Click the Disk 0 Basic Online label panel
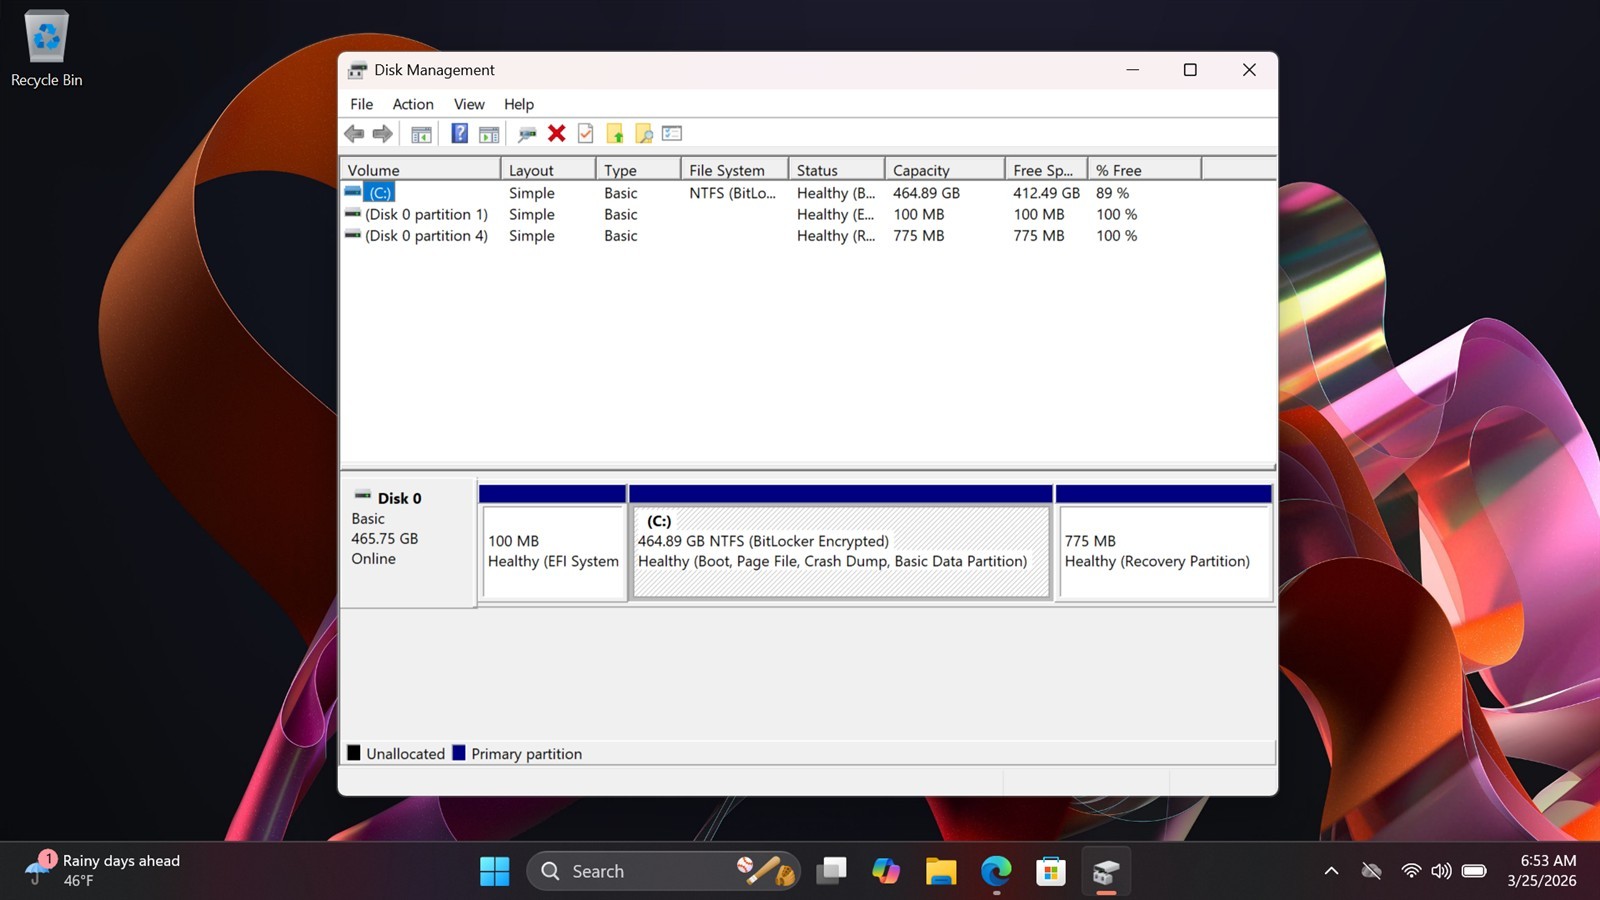Viewport: 1600px width, 900px height. [408, 543]
